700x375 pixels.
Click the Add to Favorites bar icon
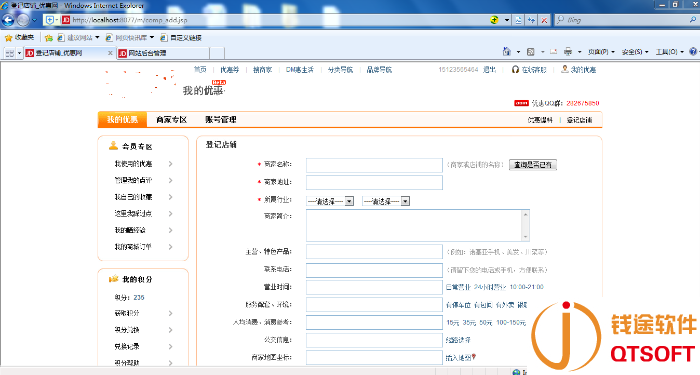[x=49, y=38]
